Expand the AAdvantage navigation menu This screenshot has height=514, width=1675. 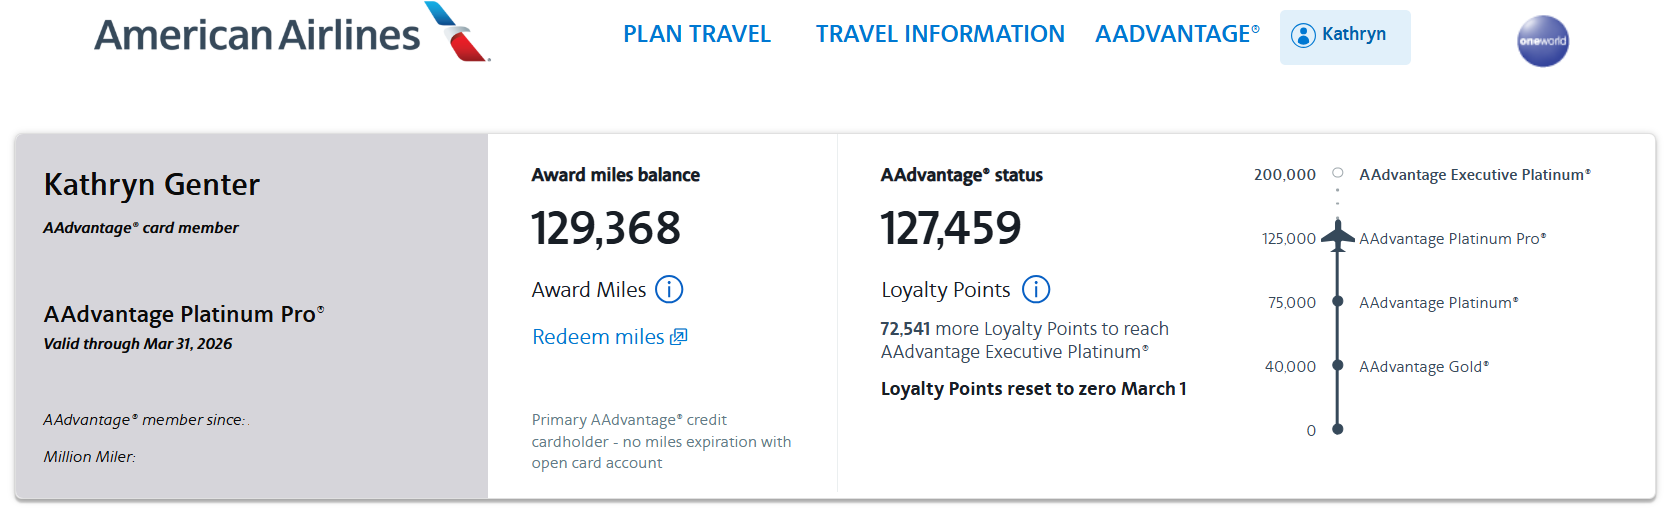pos(1177,34)
